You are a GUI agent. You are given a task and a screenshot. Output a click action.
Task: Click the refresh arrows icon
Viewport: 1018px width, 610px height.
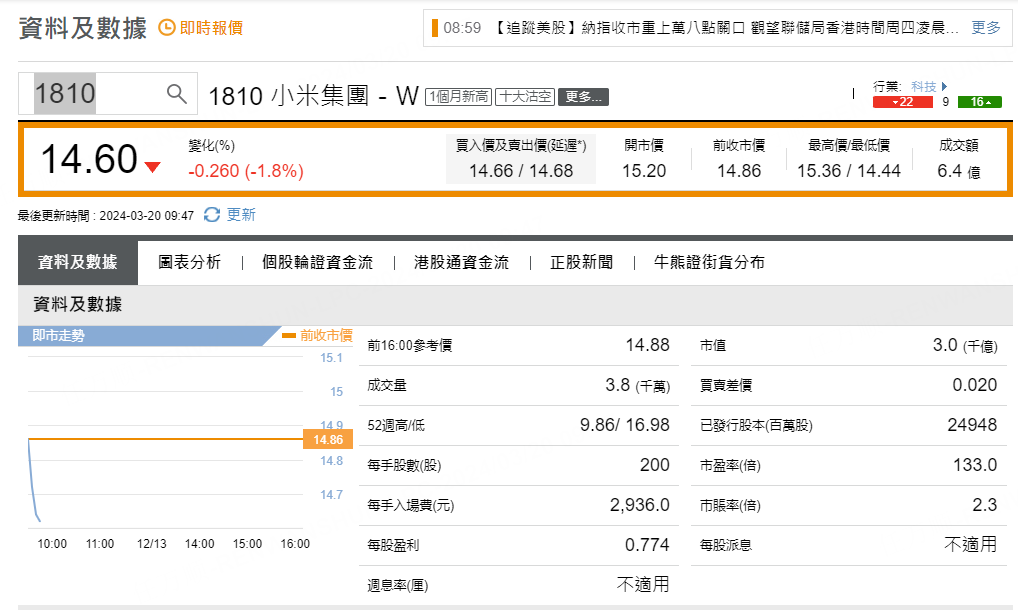pos(212,215)
